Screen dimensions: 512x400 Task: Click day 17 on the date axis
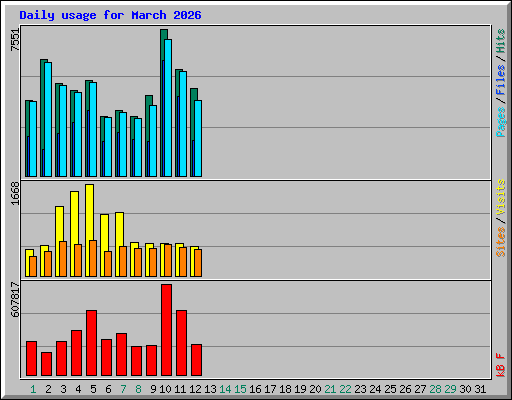tap(270, 389)
